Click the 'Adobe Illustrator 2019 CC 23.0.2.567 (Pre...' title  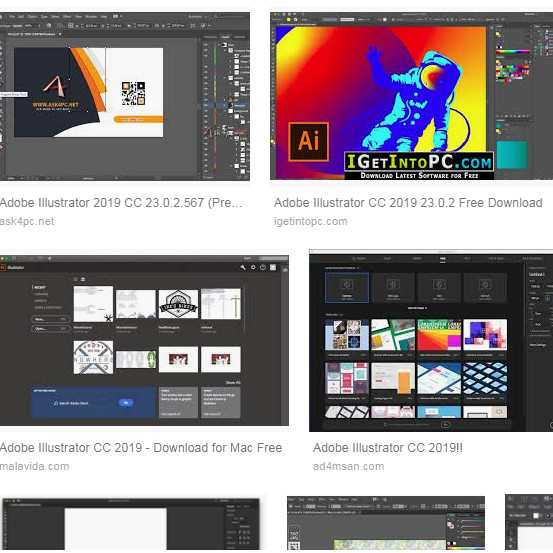(x=121, y=203)
